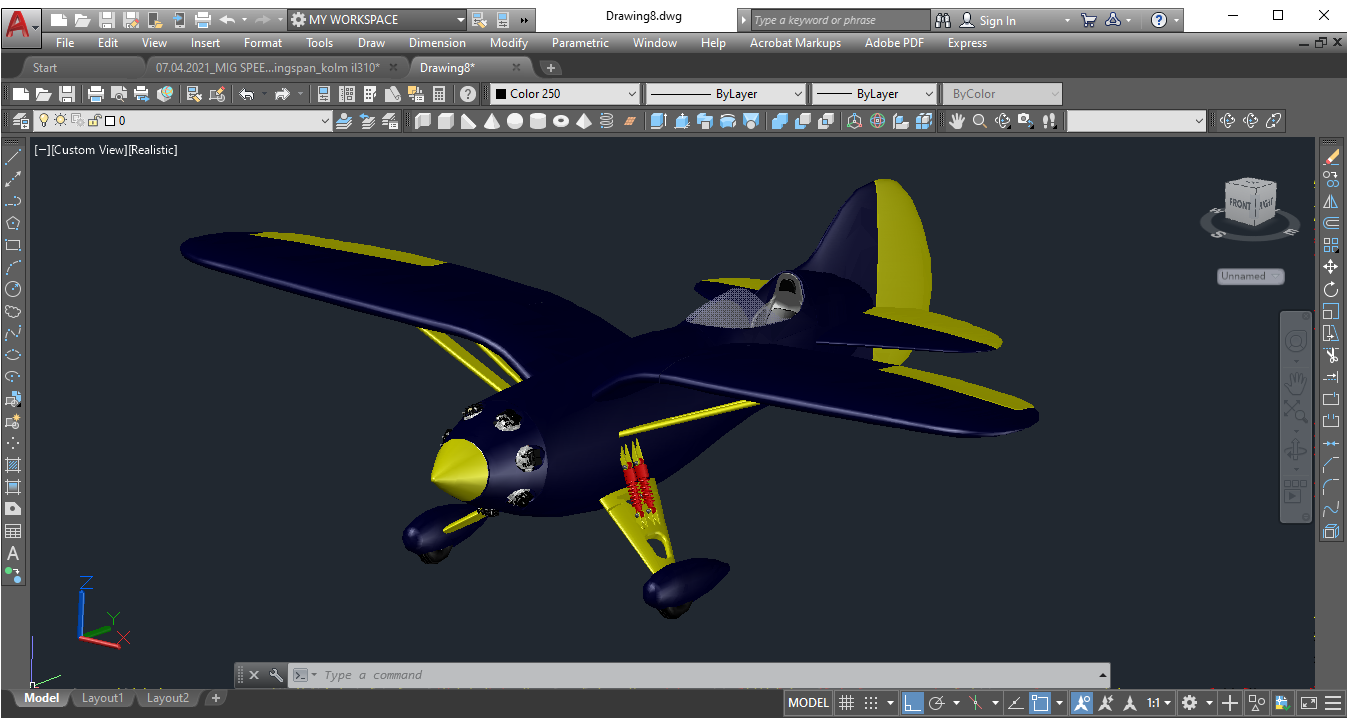Open the Layer Properties Manager icon

pos(20,121)
